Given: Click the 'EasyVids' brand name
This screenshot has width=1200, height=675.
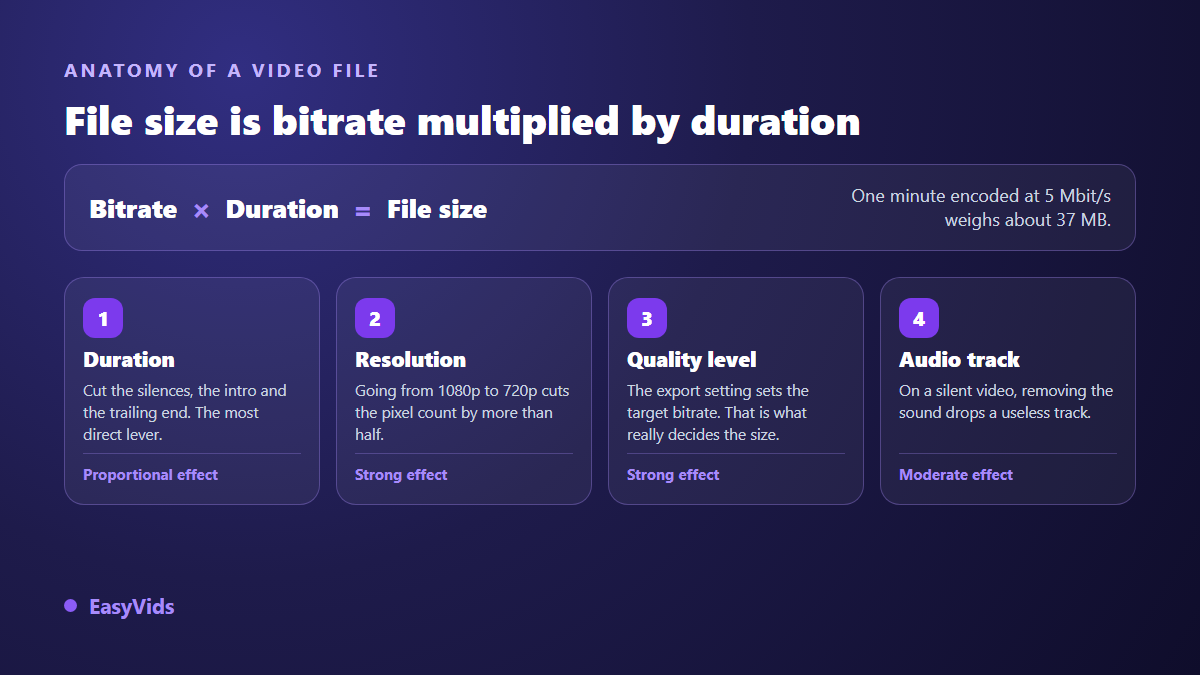Looking at the screenshot, I should point(132,606).
